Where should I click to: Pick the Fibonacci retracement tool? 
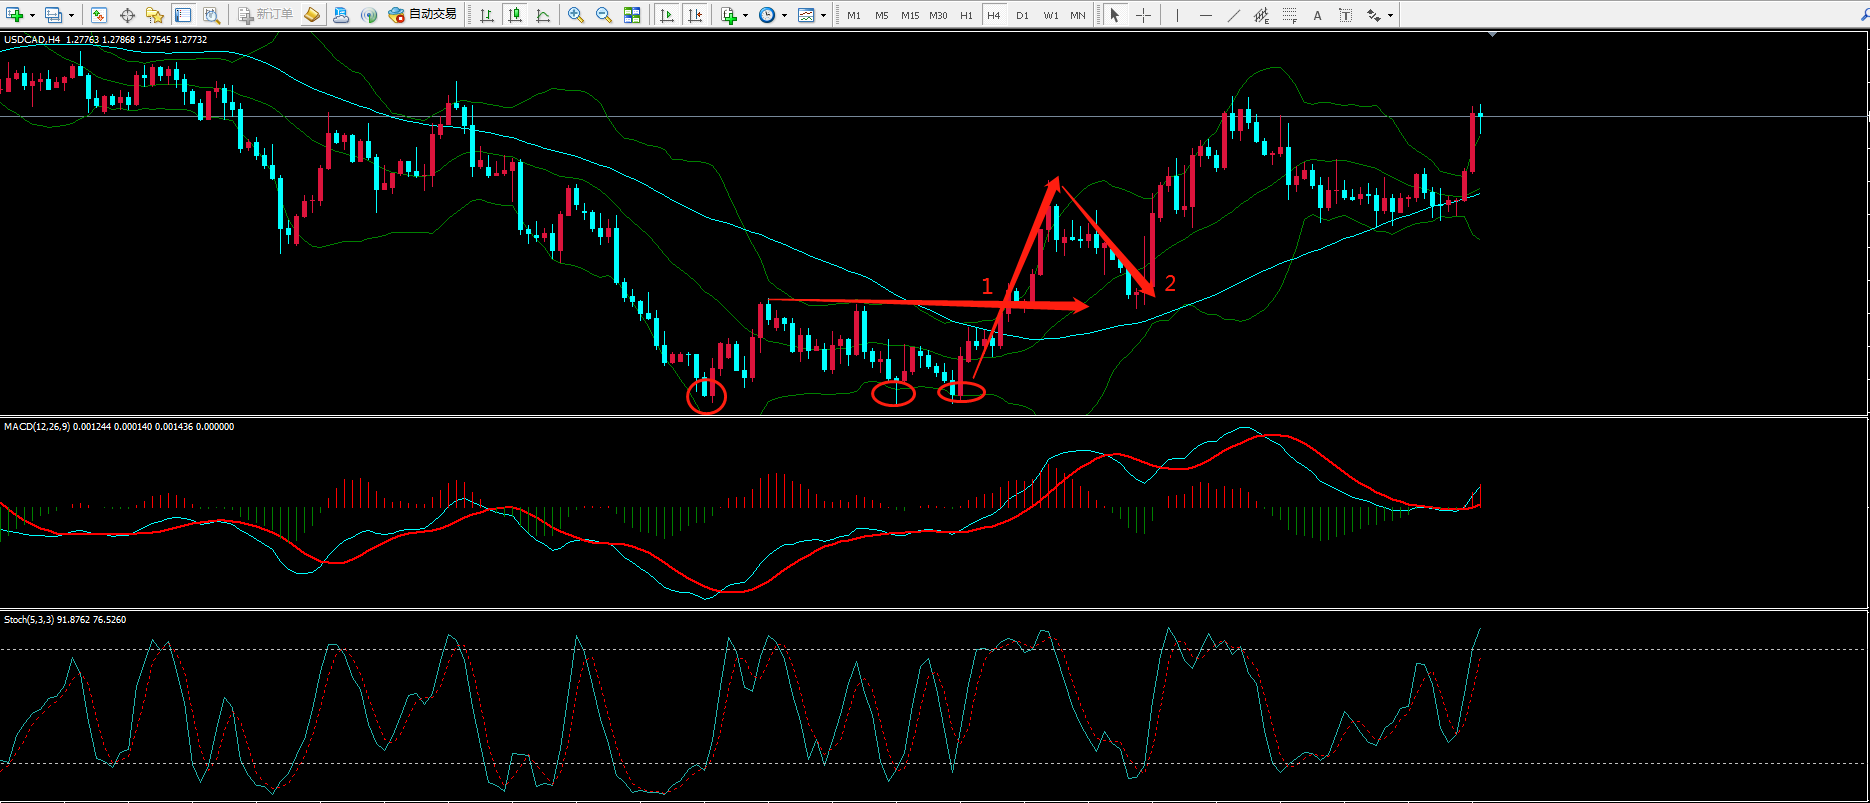pos(1290,15)
